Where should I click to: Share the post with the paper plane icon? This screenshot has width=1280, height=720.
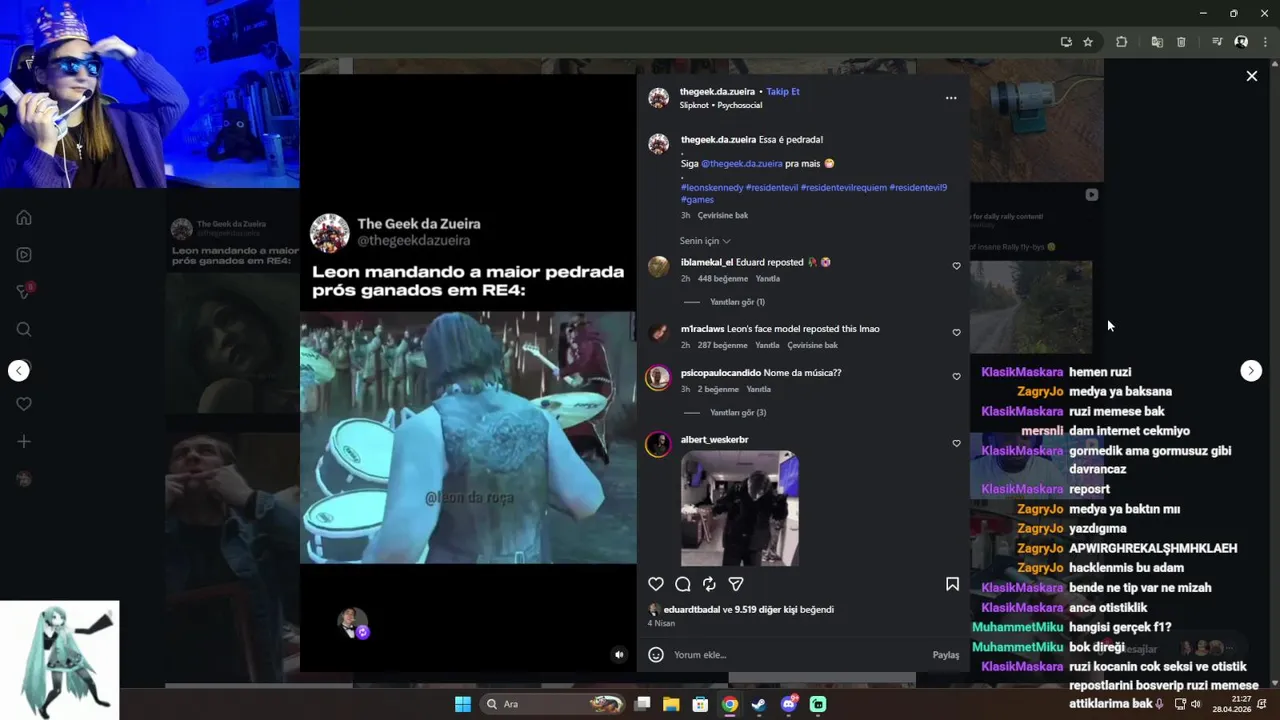736,584
